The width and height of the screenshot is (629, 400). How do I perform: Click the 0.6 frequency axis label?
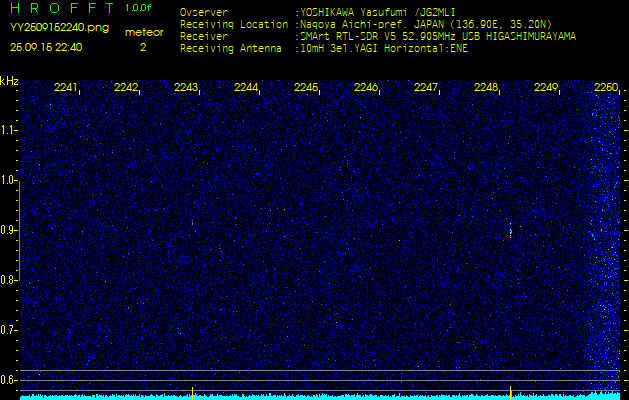pyautogui.click(x=9, y=380)
